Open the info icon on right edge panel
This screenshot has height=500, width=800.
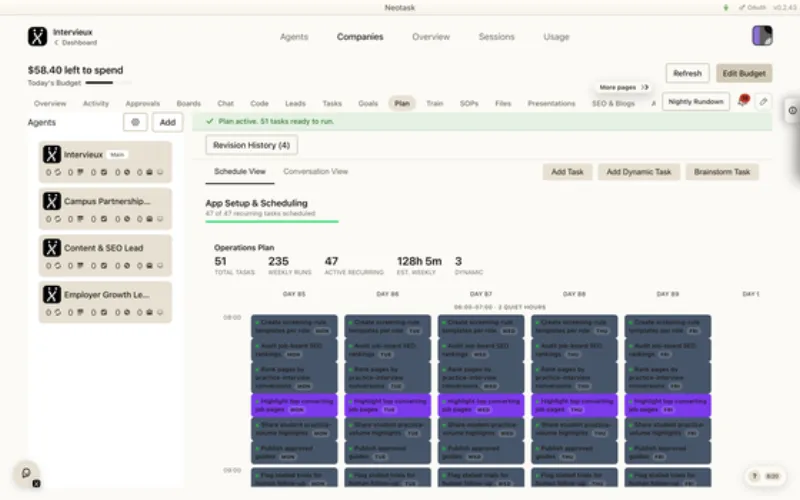point(792,110)
